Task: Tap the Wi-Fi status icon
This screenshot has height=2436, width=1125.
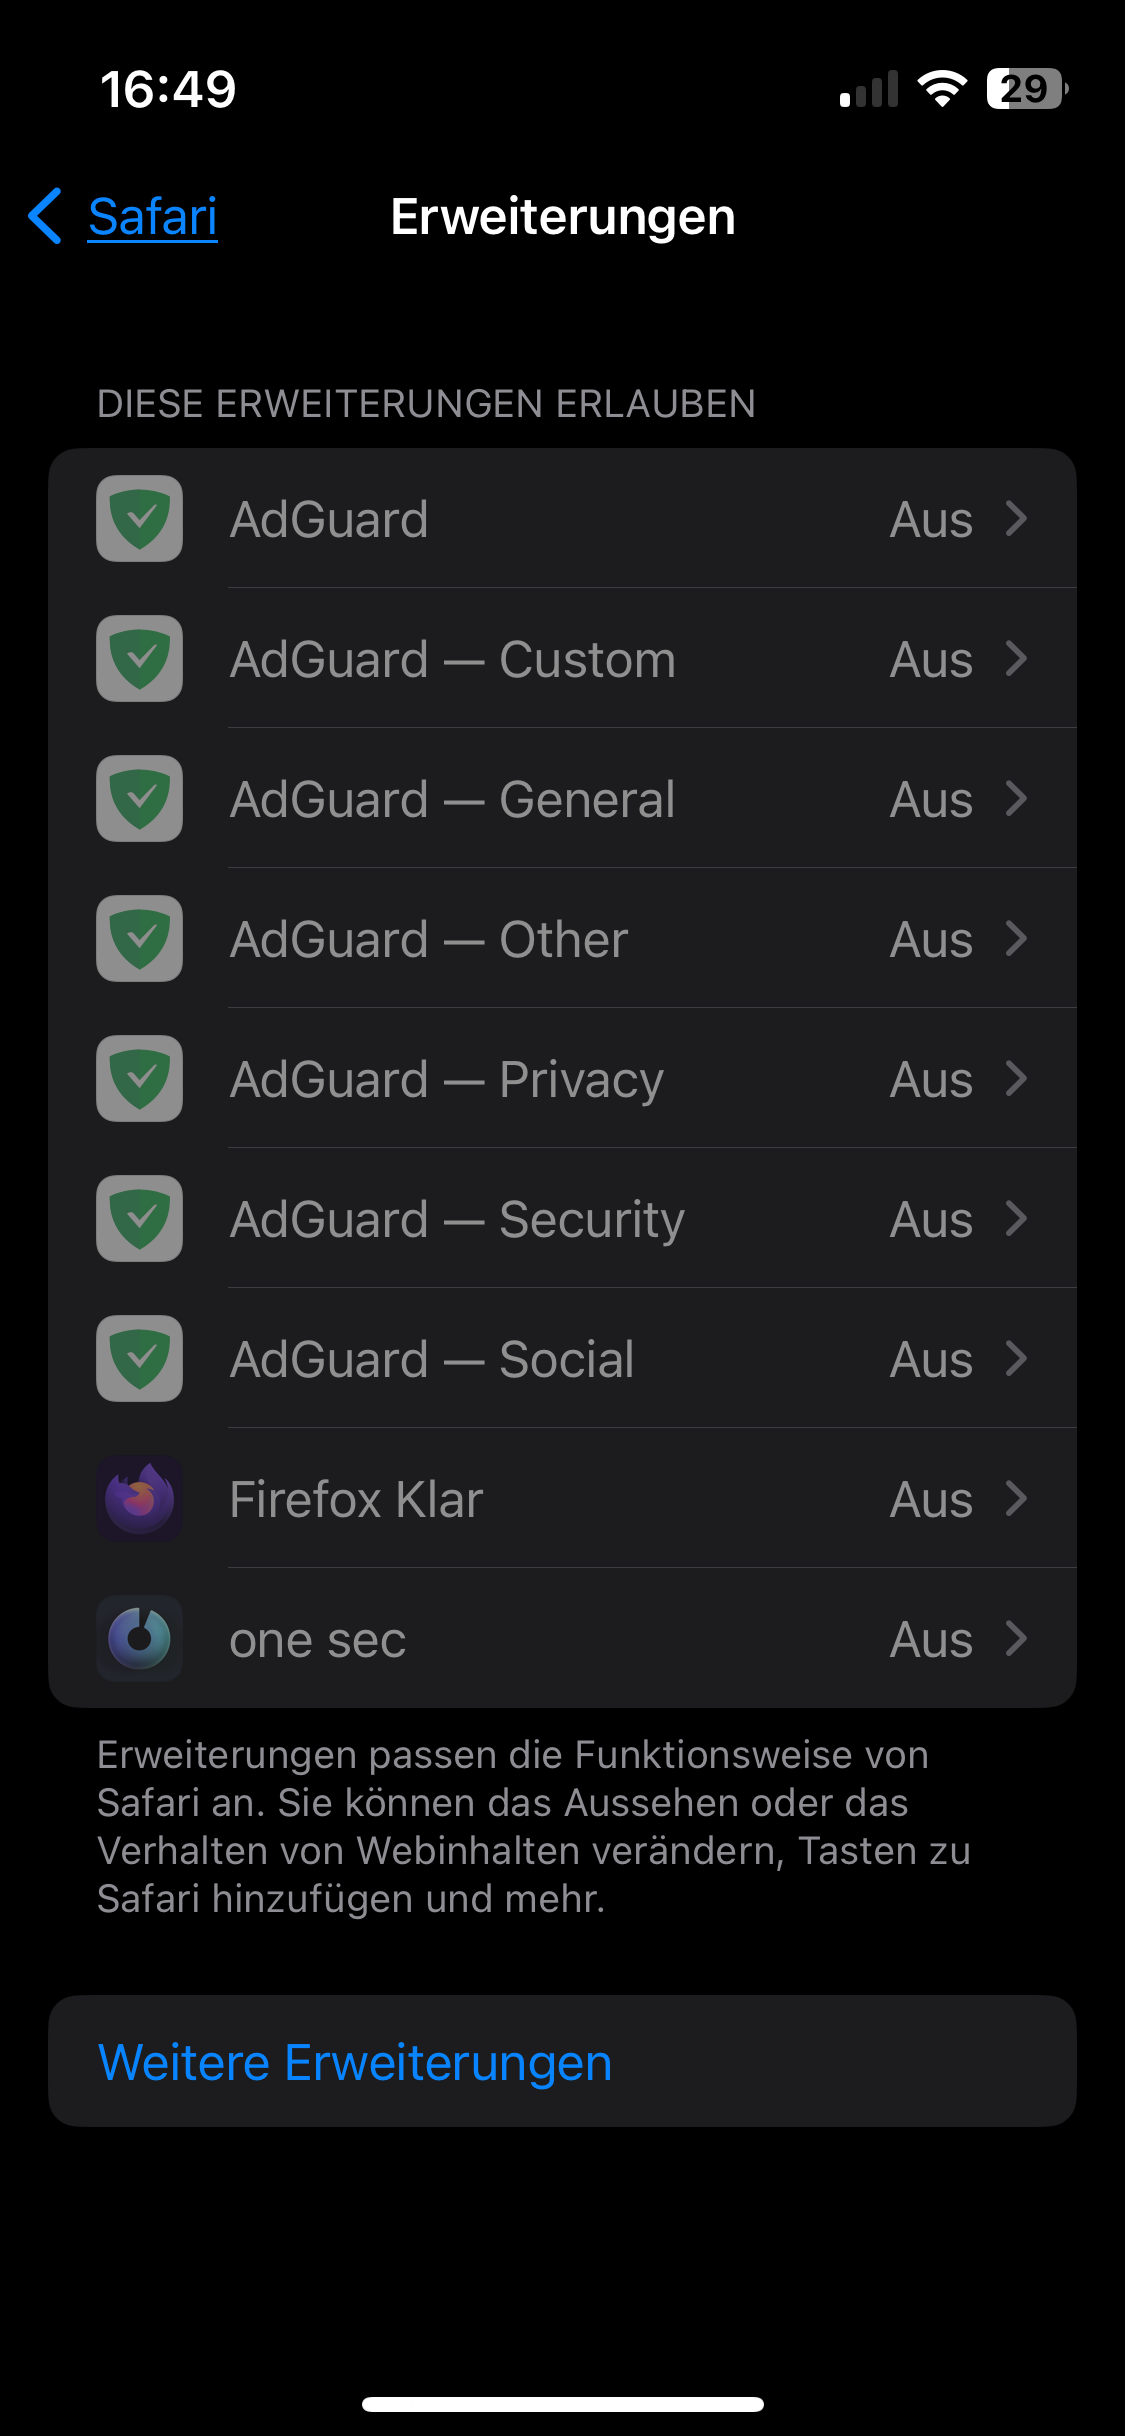Action: (941, 90)
